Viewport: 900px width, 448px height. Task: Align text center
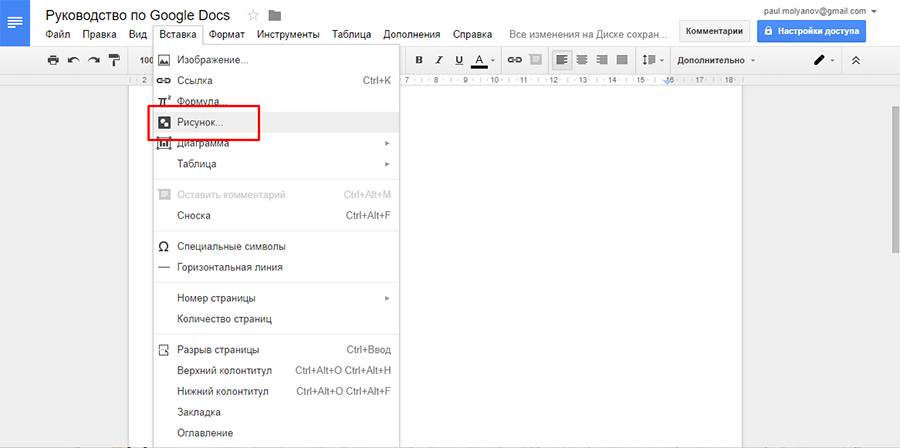(582, 60)
